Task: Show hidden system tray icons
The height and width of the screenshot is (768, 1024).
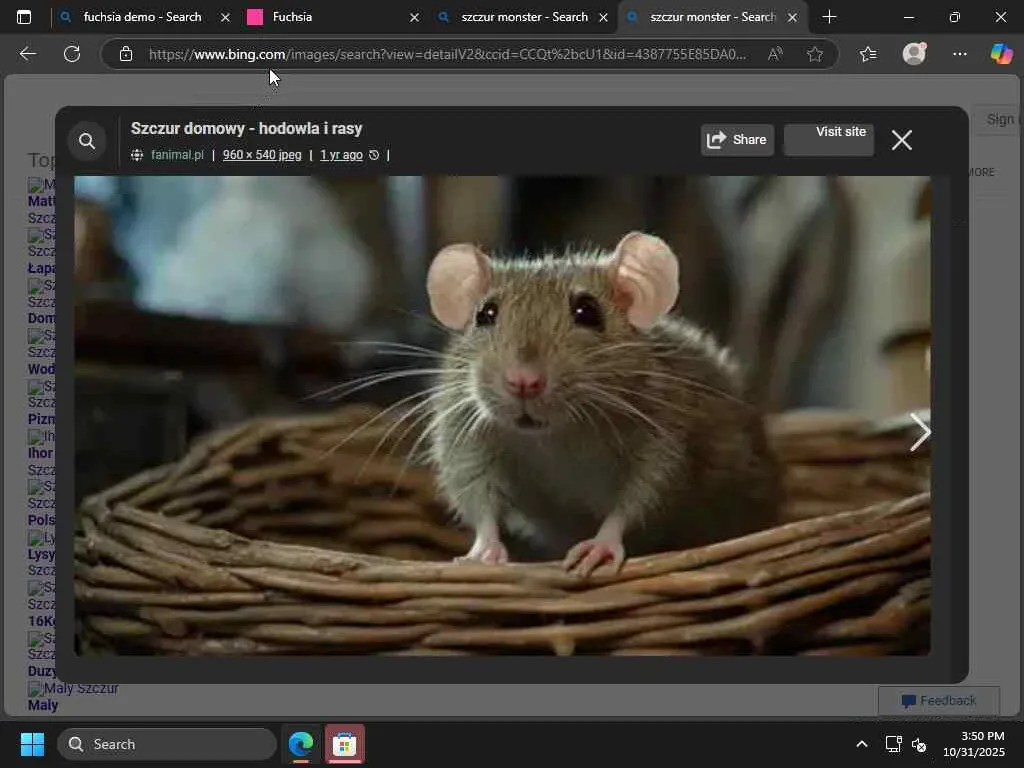Action: (861, 744)
